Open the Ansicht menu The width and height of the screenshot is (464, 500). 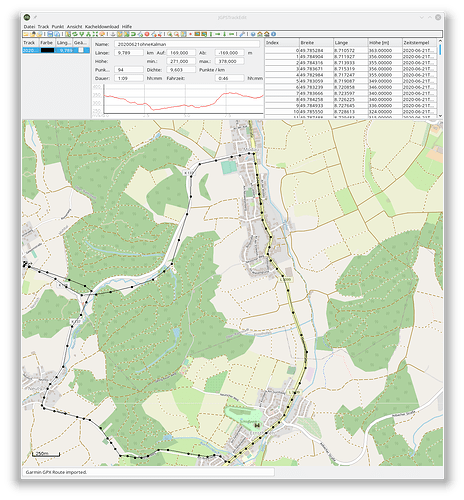tap(74, 26)
